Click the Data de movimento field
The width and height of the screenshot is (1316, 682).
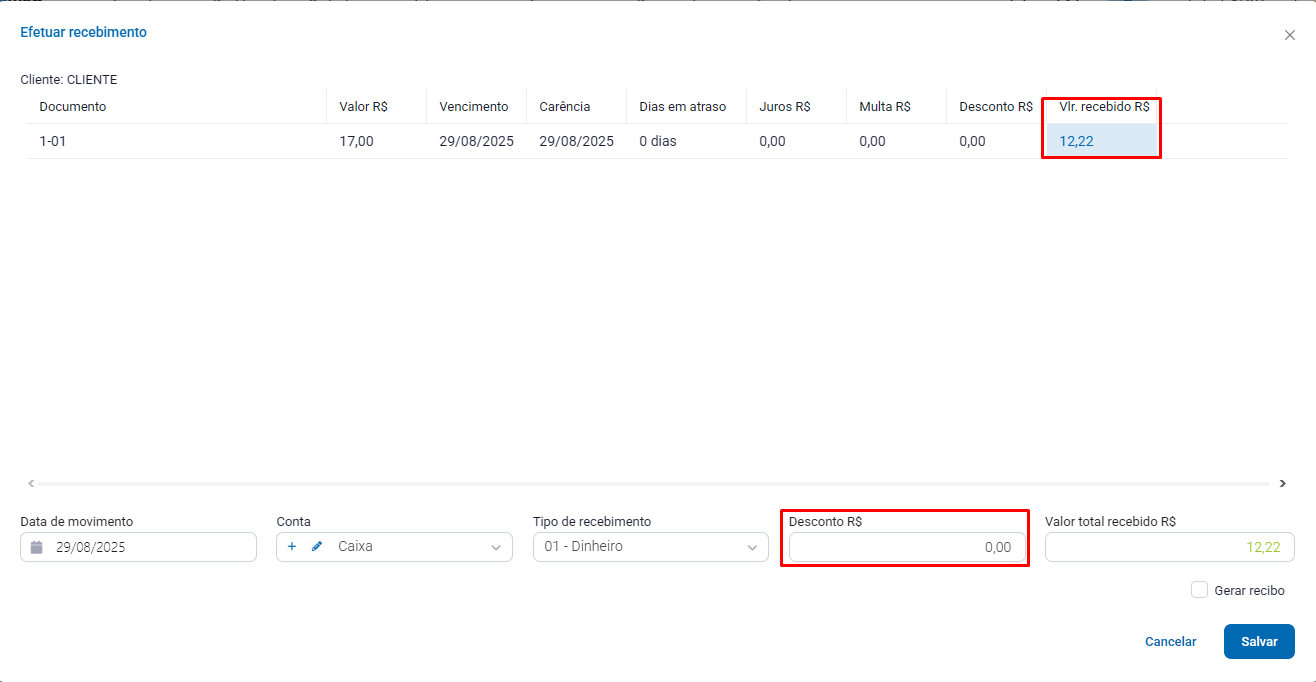pos(150,547)
